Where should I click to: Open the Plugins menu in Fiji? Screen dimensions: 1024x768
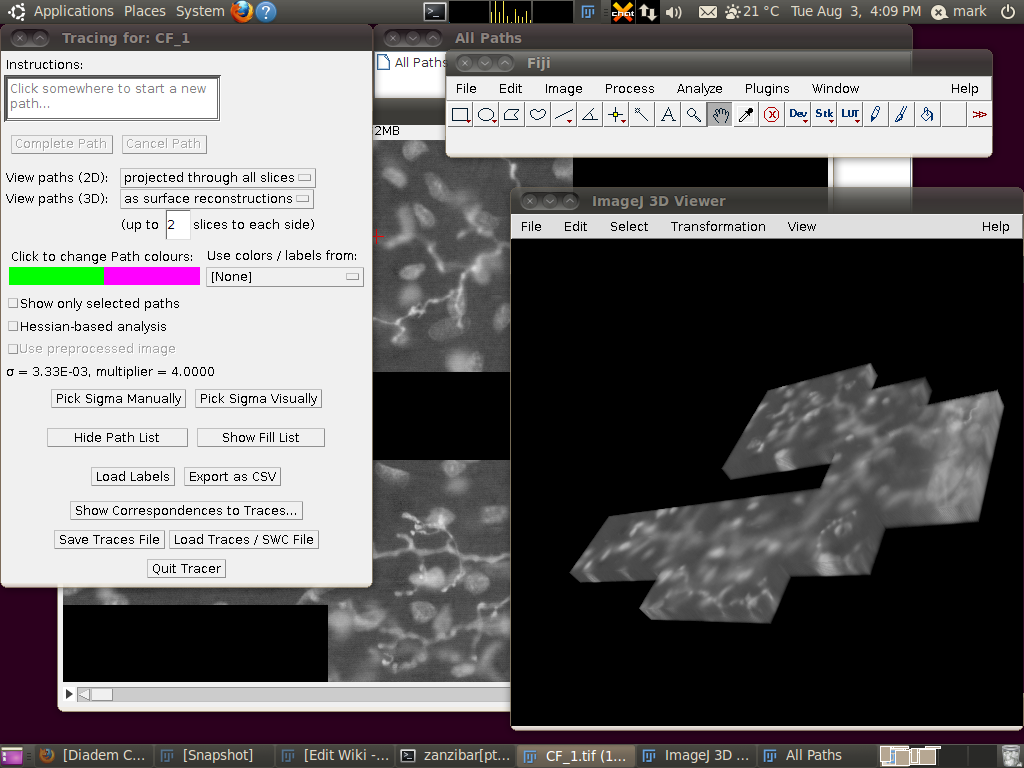coord(767,88)
